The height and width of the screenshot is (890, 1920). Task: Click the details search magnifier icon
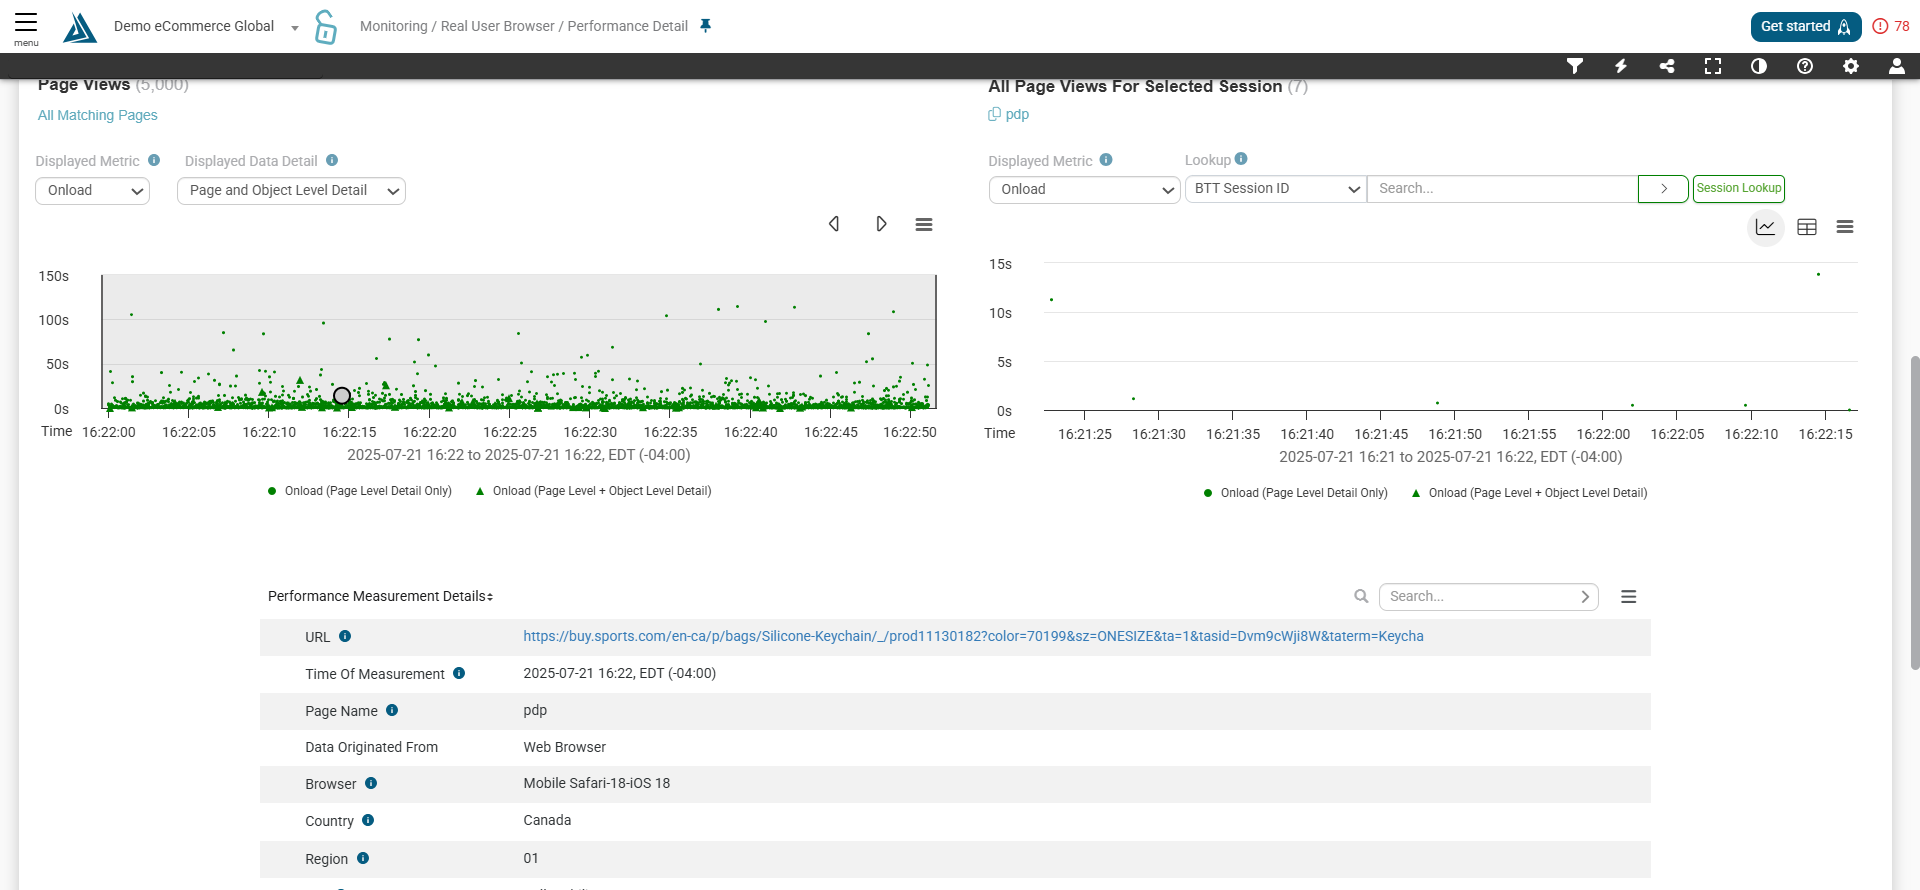1361,596
